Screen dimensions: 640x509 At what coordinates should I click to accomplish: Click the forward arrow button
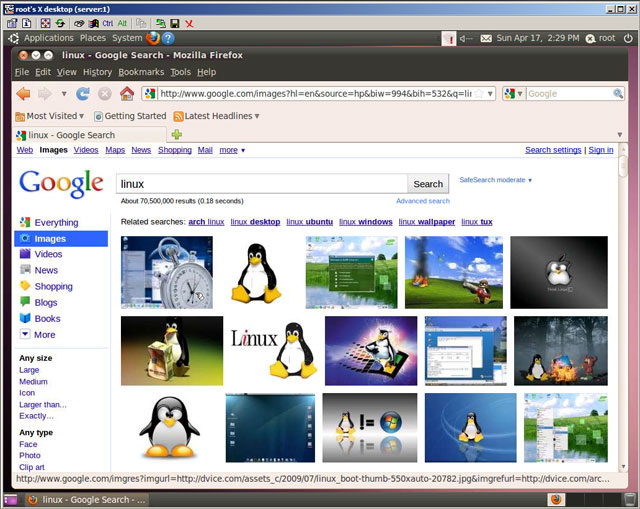click(x=44, y=94)
